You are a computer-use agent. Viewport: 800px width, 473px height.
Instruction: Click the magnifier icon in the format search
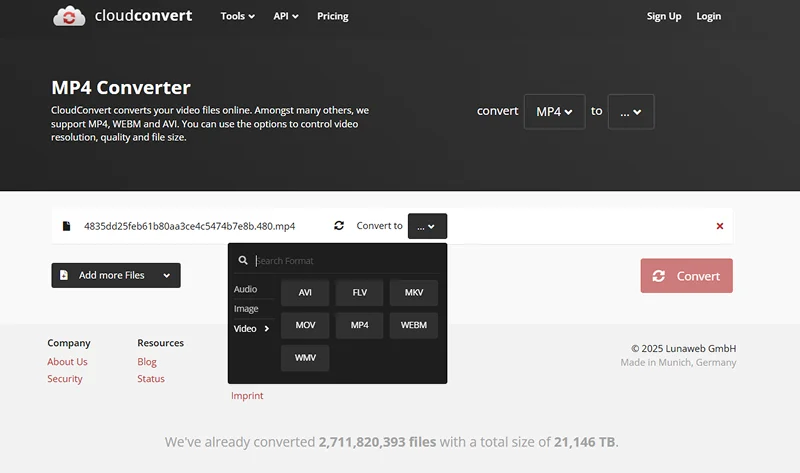click(243, 260)
